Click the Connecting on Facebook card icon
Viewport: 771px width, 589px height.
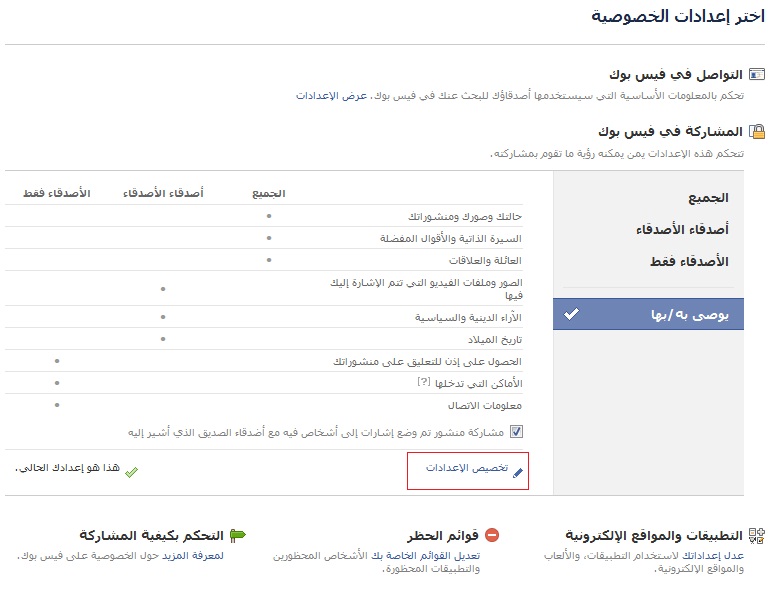(757, 75)
